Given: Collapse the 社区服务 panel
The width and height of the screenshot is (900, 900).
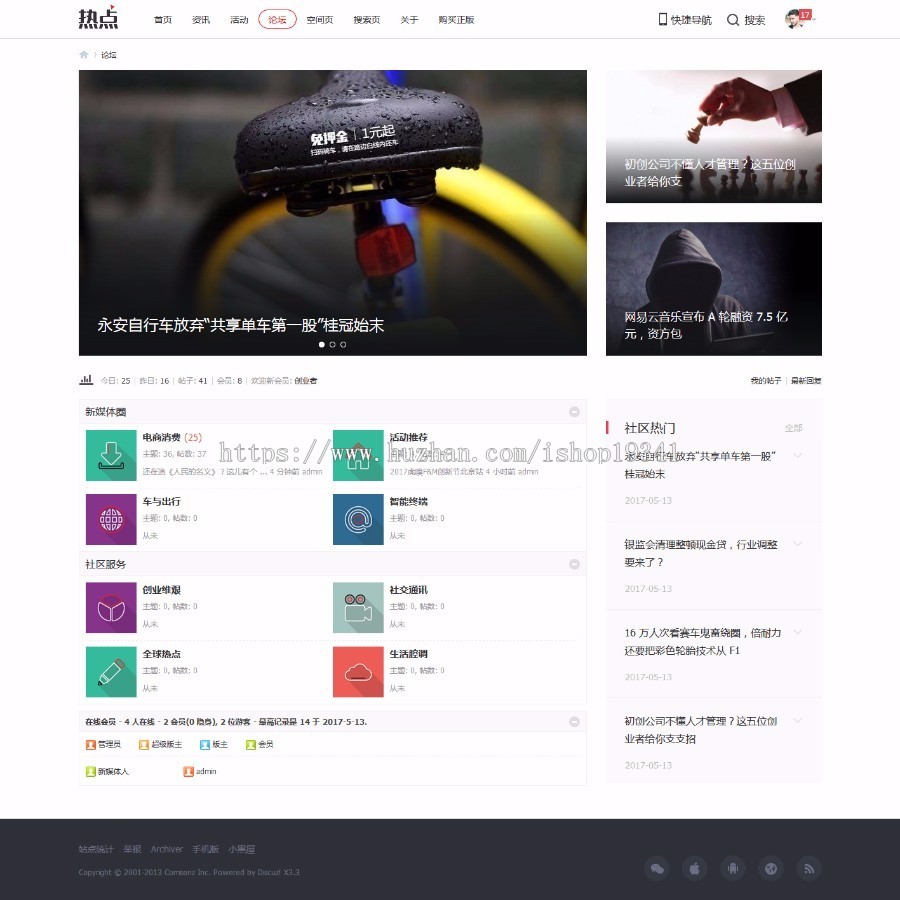Looking at the screenshot, I should (575, 564).
